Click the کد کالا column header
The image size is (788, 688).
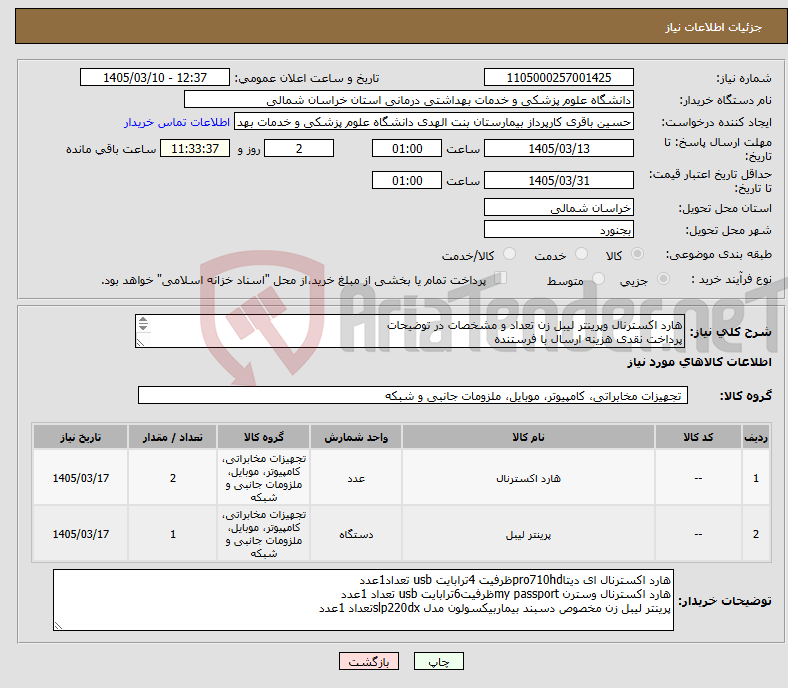tap(698, 437)
